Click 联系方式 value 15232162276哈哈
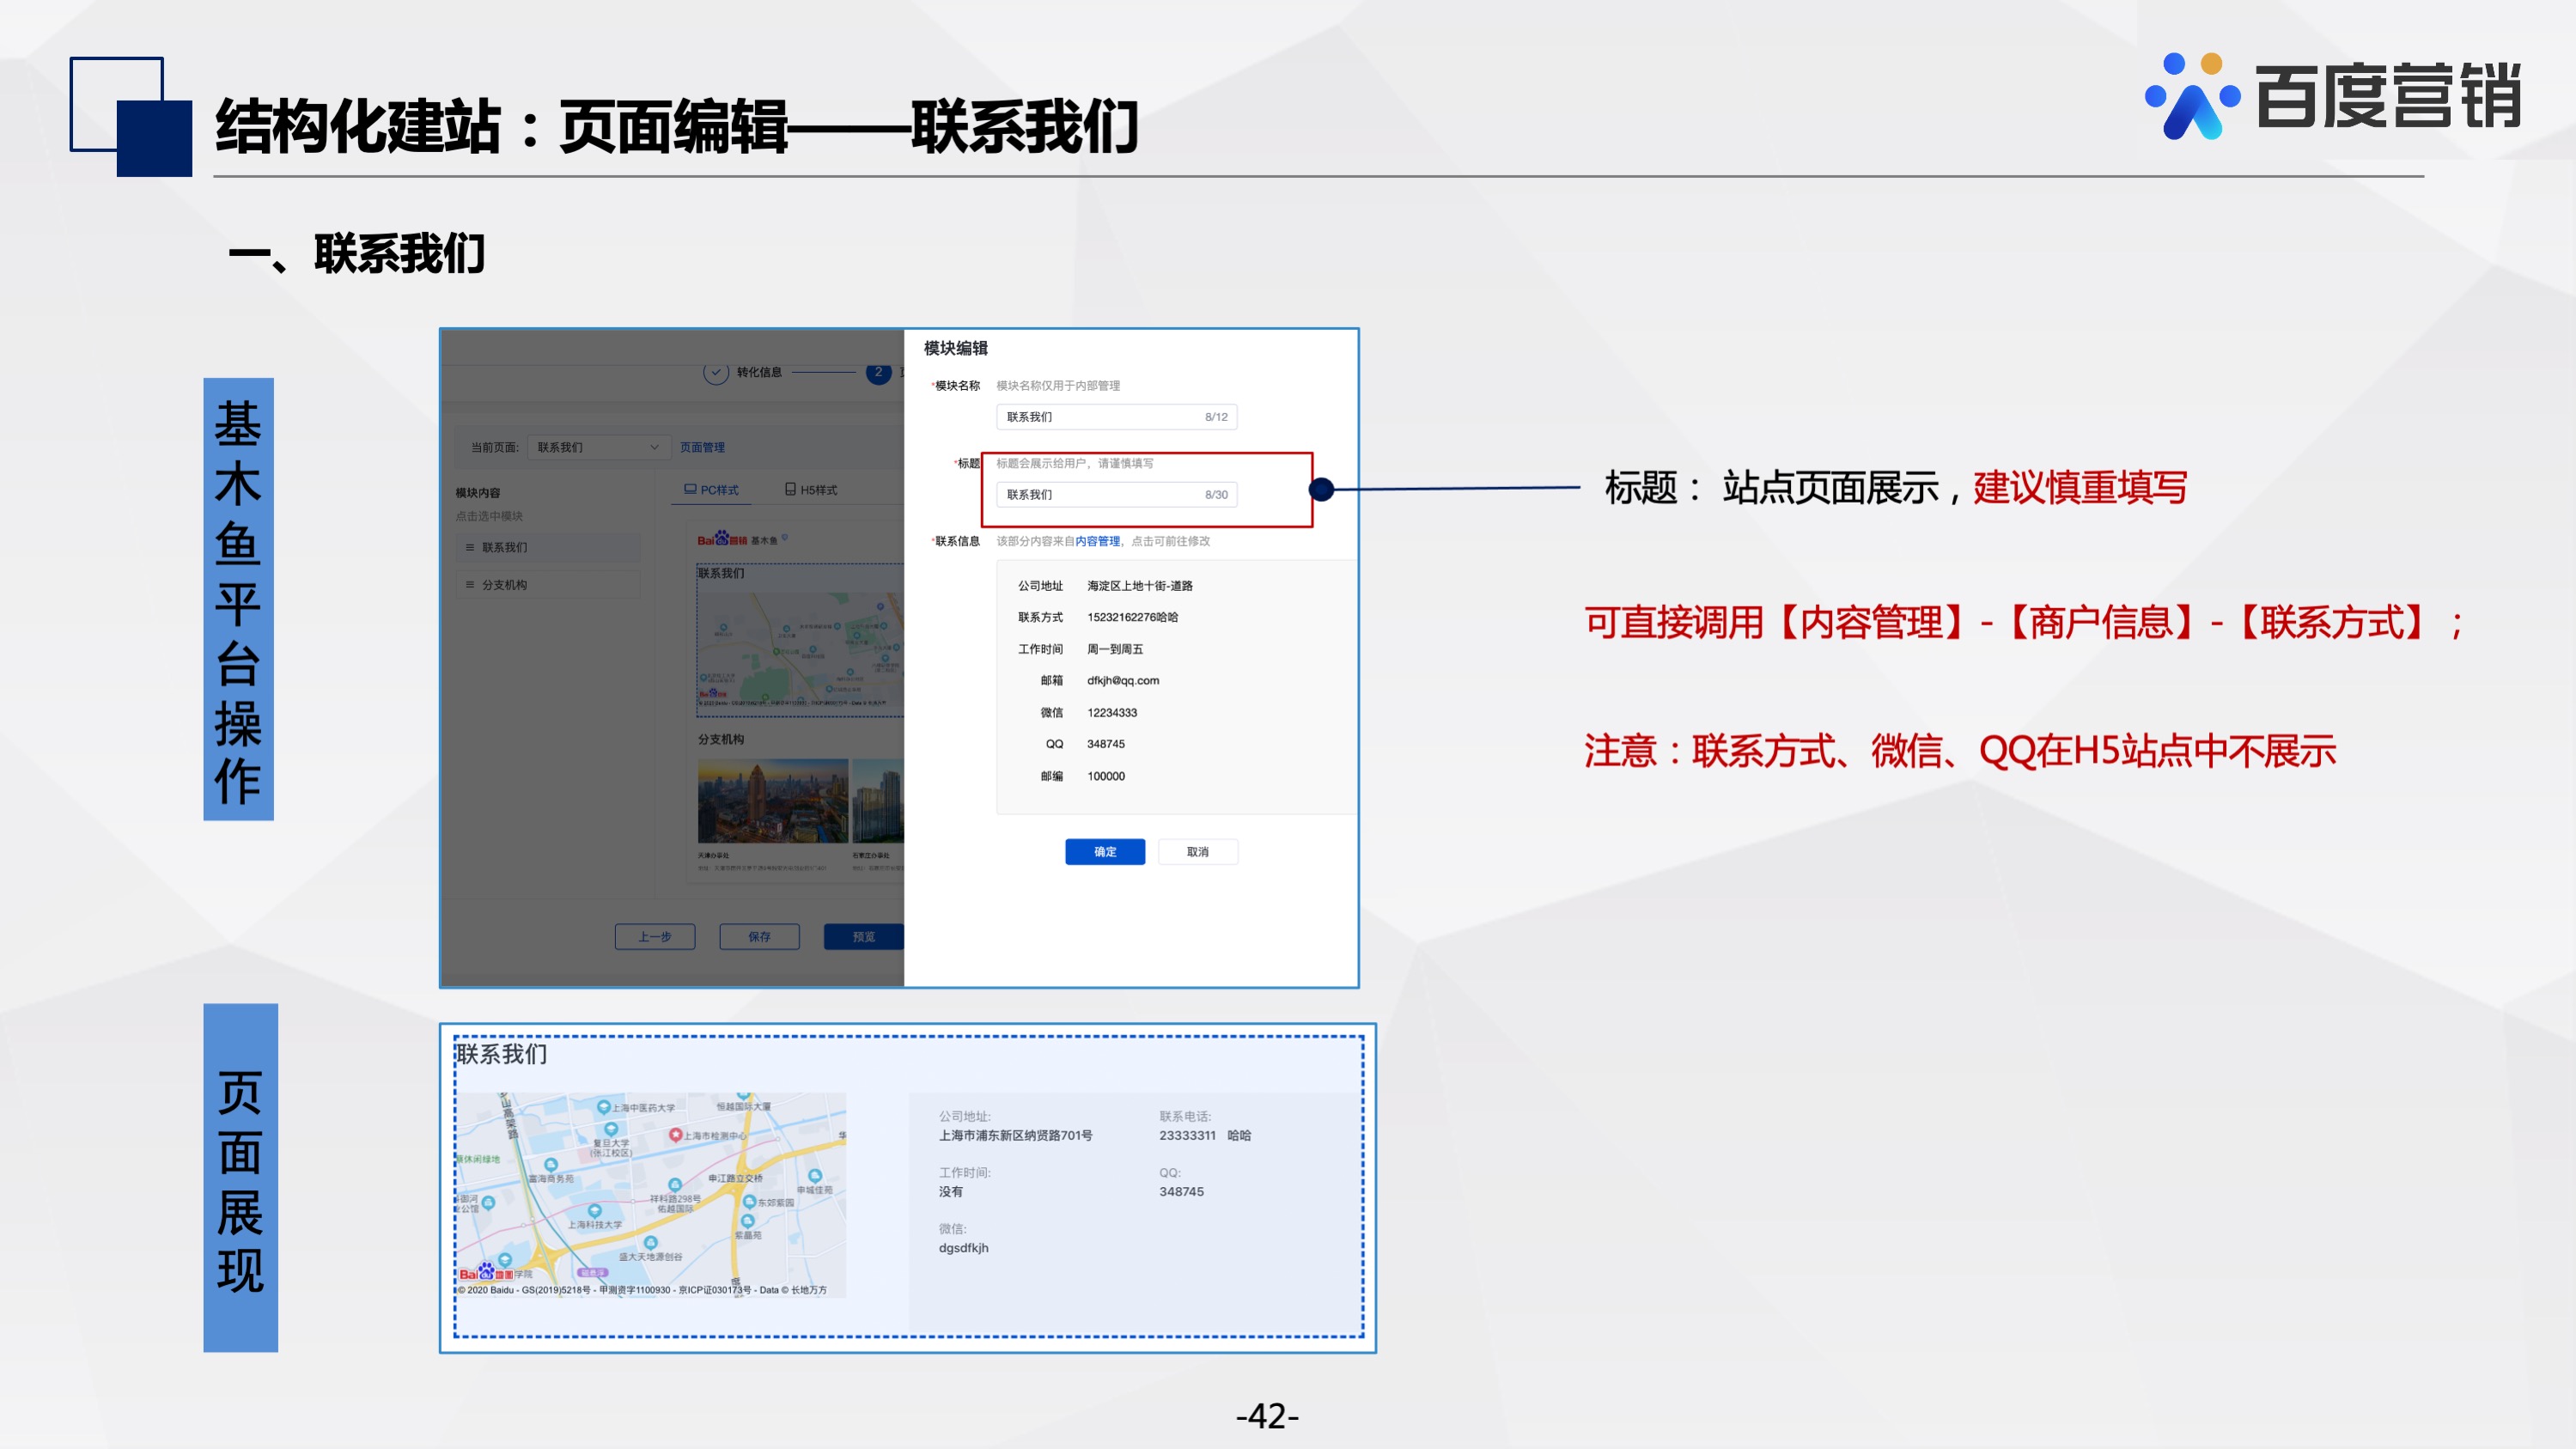2576x1449 pixels. 1132,617
